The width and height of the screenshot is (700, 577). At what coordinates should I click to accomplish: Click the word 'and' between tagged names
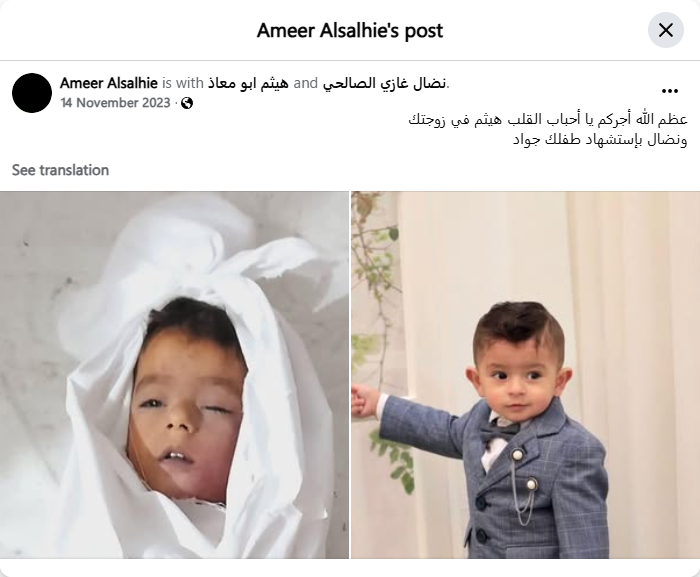[x=306, y=83]
